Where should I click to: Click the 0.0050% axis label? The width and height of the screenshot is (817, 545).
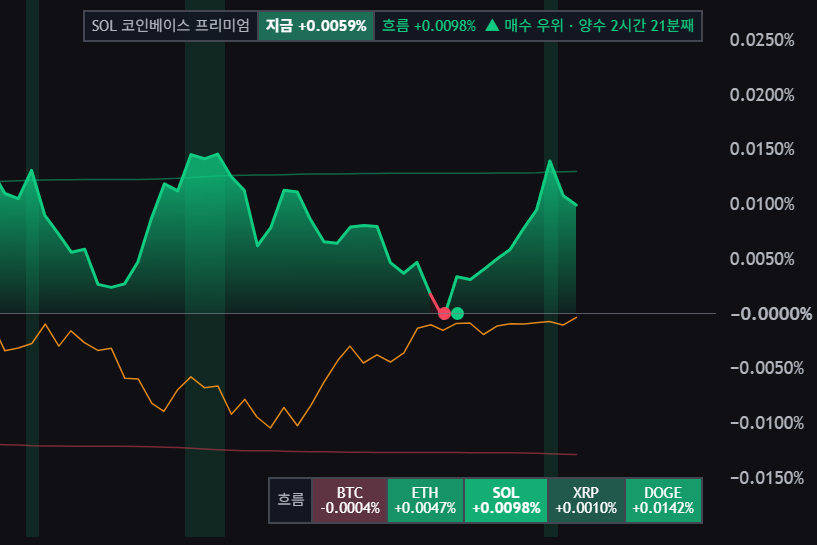click(x=762, y=259)
